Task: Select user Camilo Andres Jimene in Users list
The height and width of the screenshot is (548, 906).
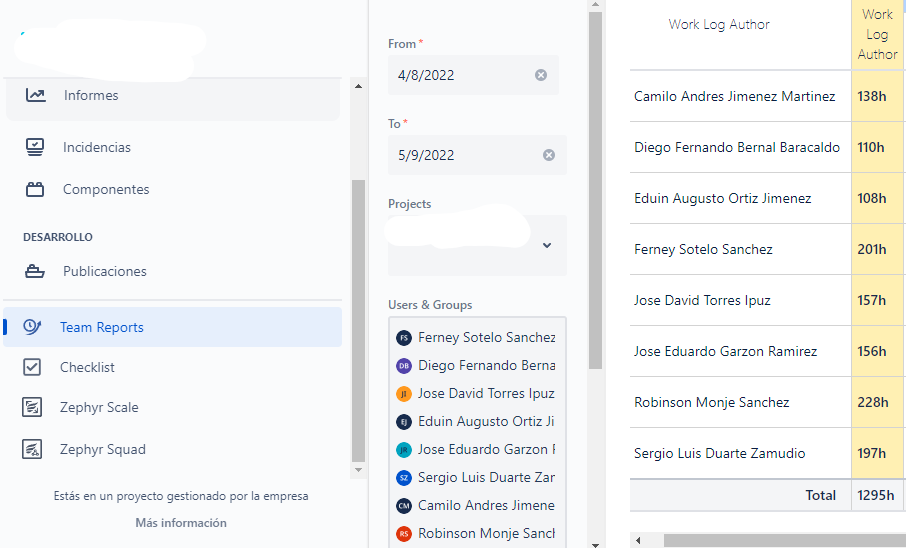Action: (x=477, y=505)
